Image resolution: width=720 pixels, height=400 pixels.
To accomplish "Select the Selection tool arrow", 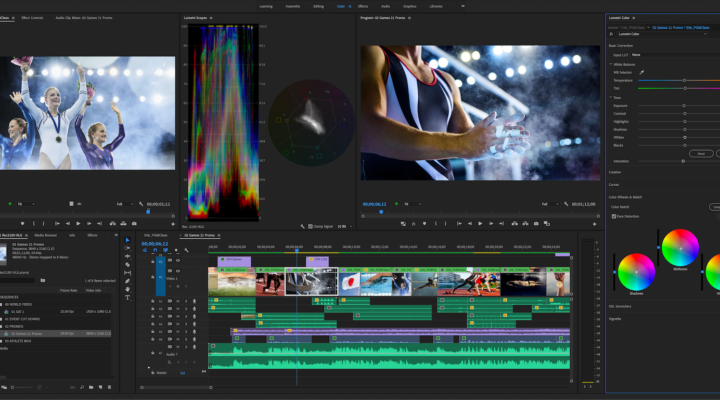I will (128, 240).
